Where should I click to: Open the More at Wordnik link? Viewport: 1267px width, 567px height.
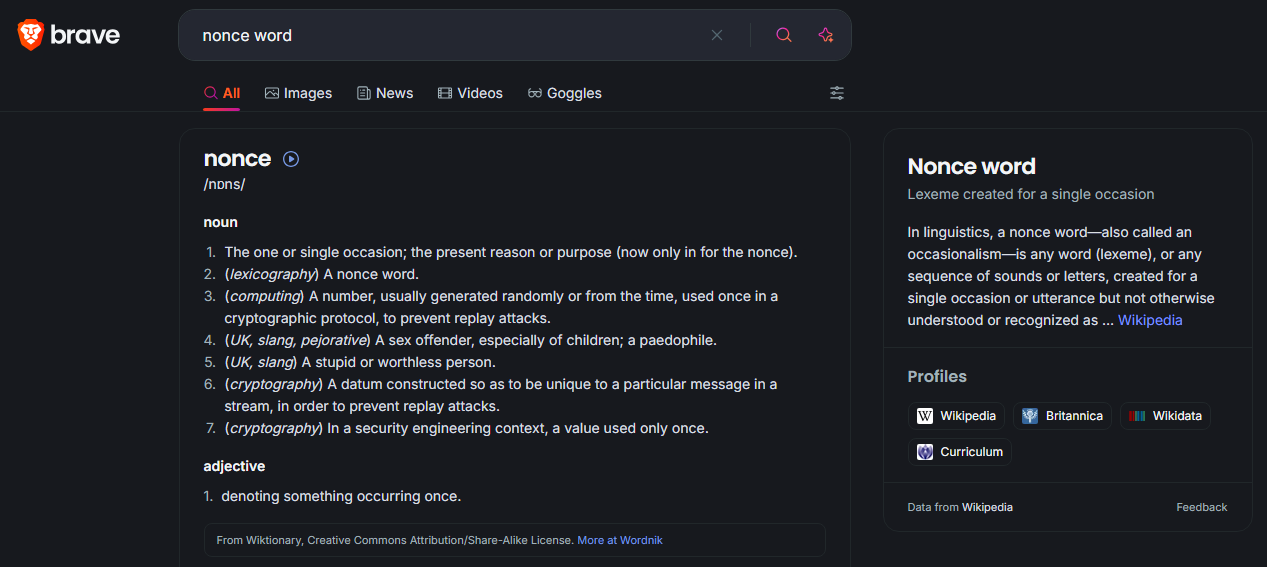click(620, 540)
